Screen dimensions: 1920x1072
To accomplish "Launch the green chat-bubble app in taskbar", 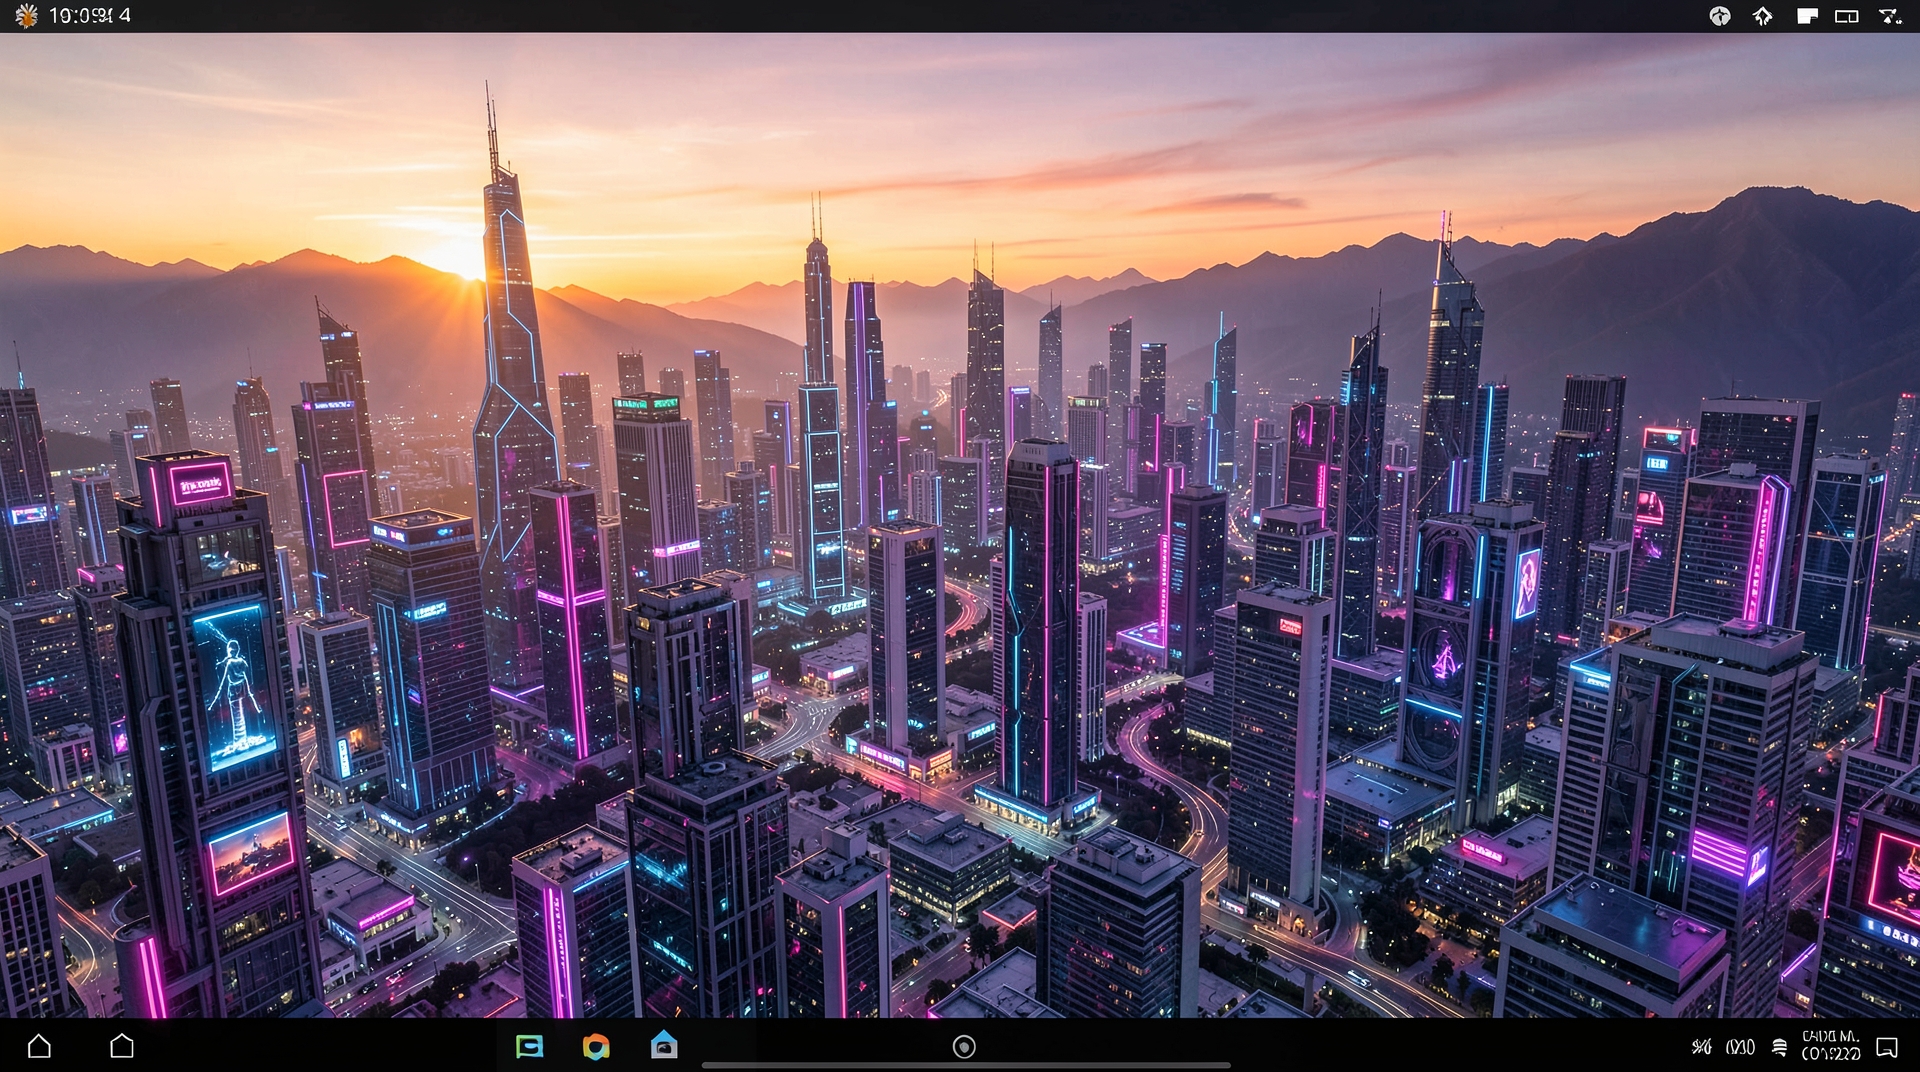I will pos(529,1046).
